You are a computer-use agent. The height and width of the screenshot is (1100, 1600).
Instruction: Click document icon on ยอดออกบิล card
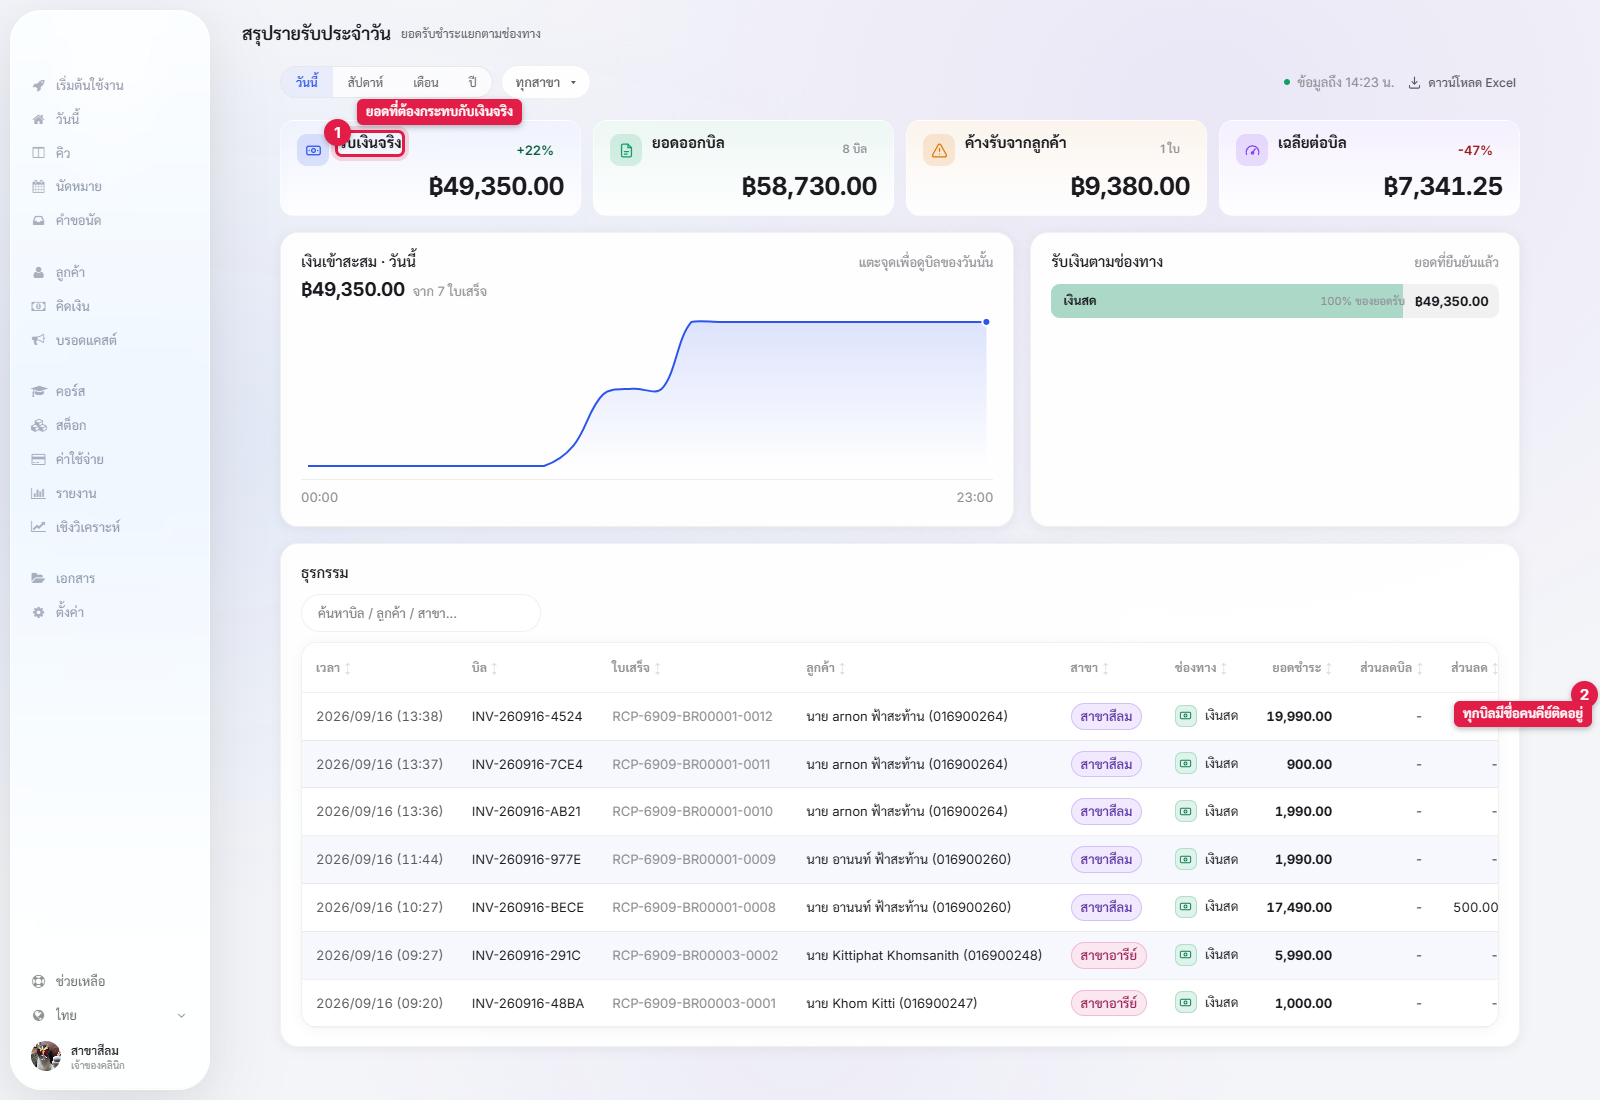click(x=626, y=151)
